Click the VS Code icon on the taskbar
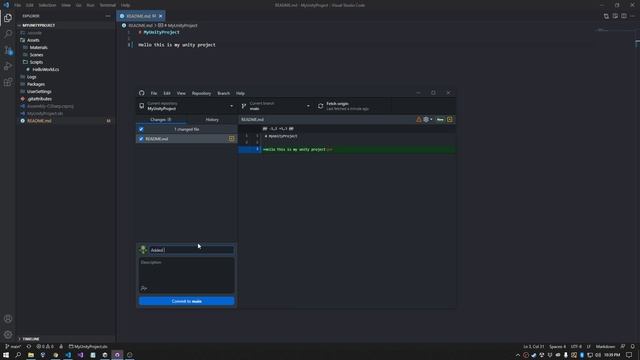 click(68, 355)
